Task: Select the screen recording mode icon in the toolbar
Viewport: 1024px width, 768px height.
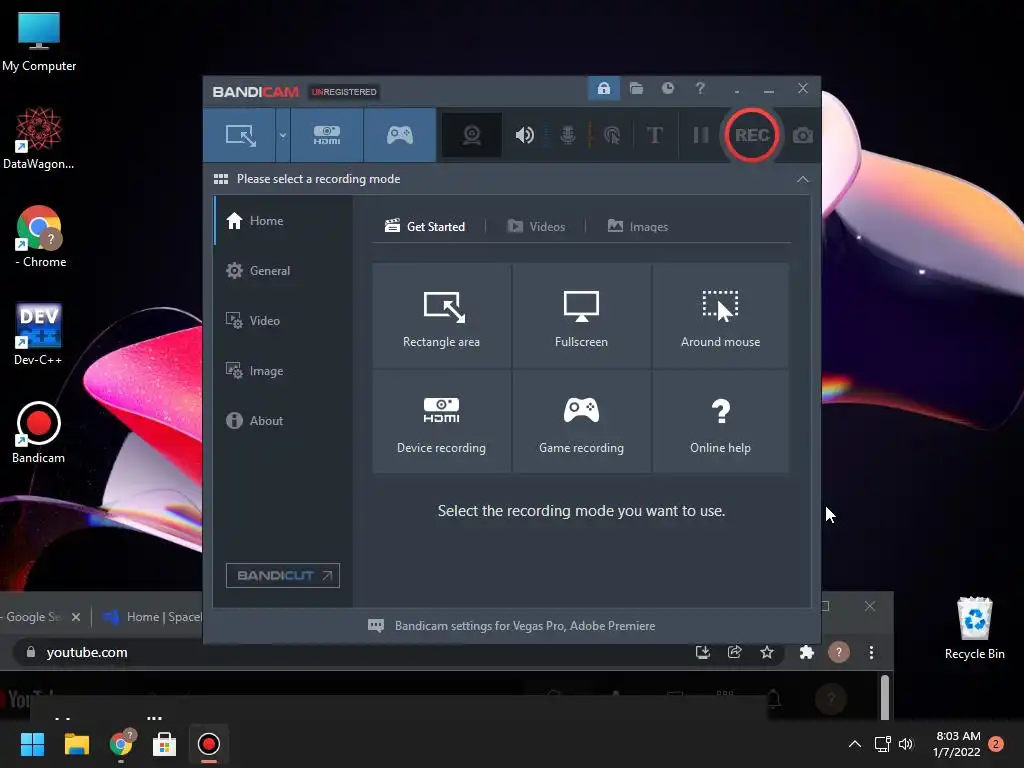Action: coord(240,135)
